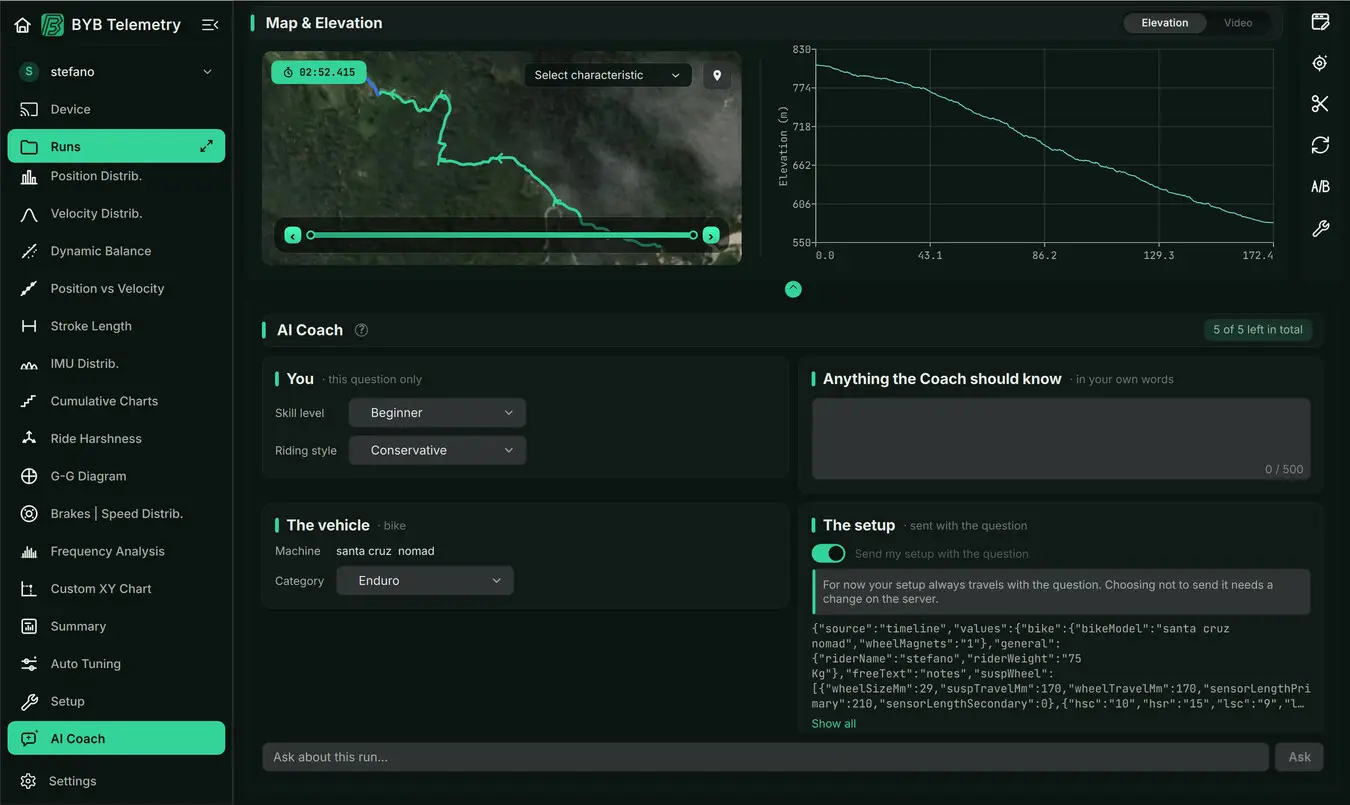
Task: Open Brakes | Speed Distrib. in the sidebar
Action: [116, 514]
